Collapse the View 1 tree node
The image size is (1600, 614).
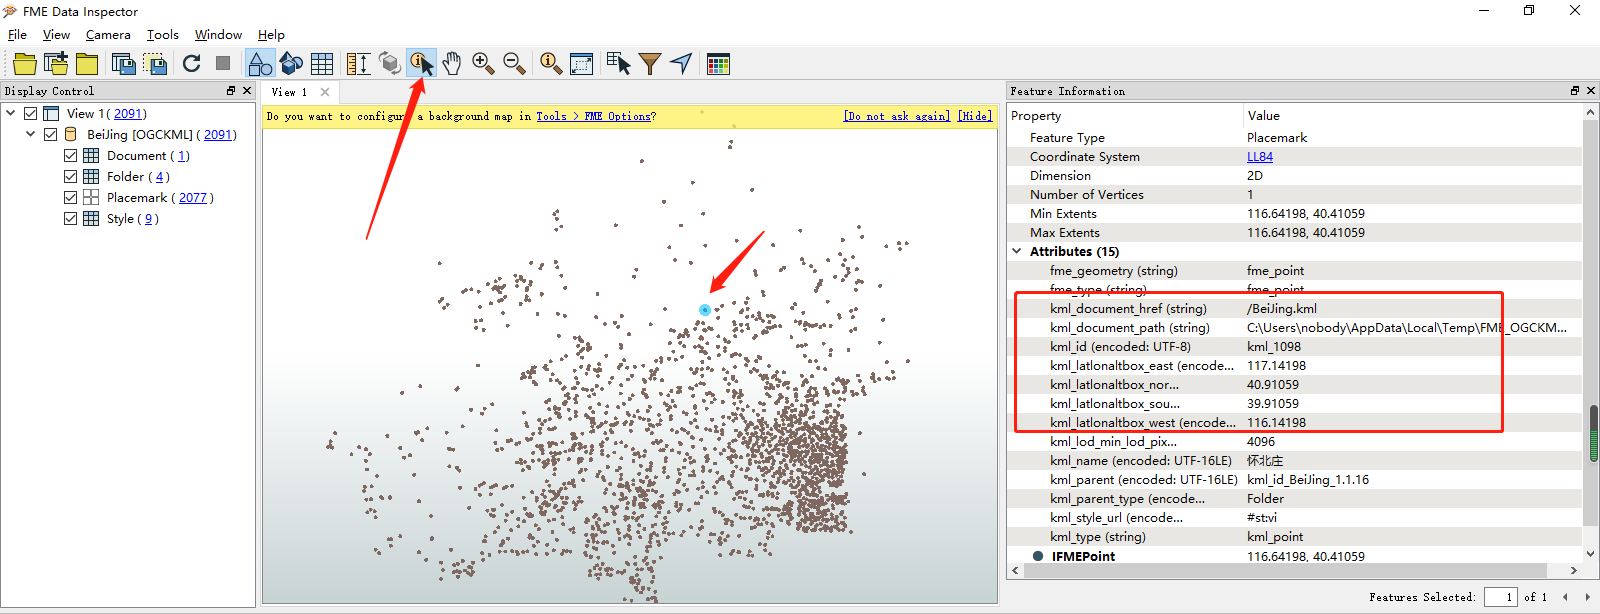(11, 113)
